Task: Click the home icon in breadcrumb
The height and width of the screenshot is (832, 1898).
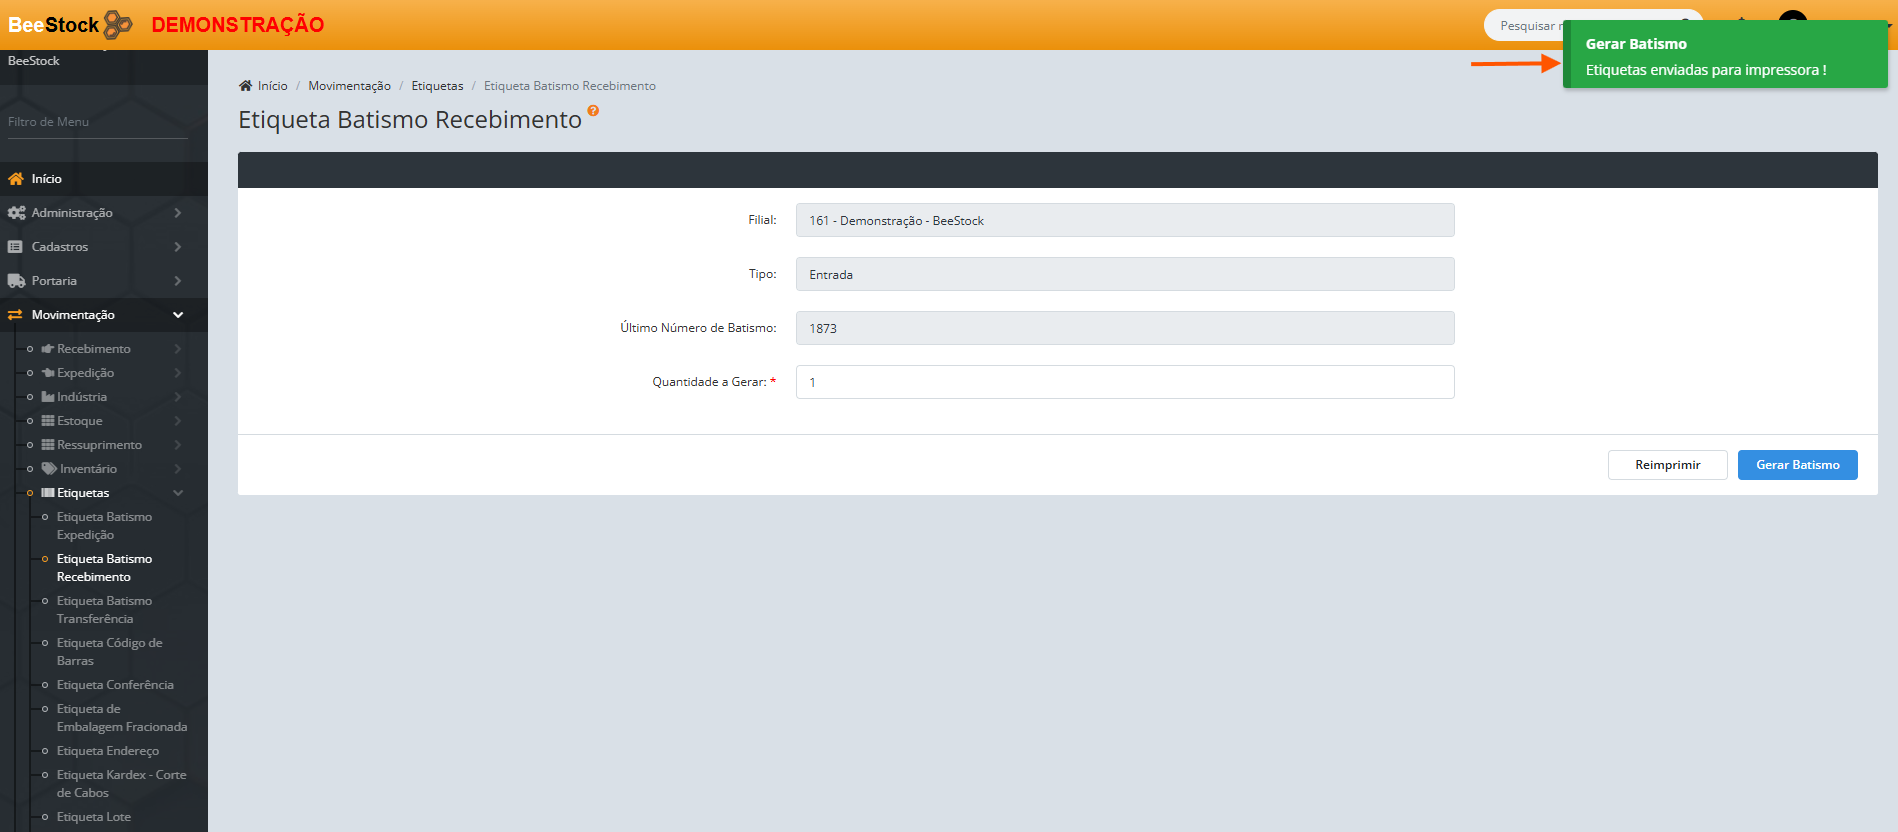Action: pos(245,86)
